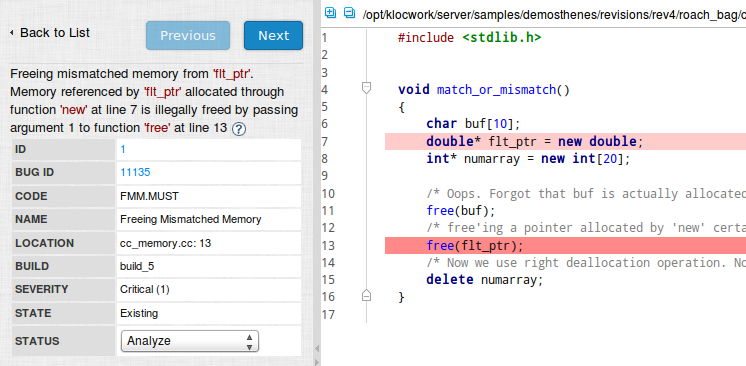
Task: Click the LOCATION label cell
Action: click(x=64, y=243)
